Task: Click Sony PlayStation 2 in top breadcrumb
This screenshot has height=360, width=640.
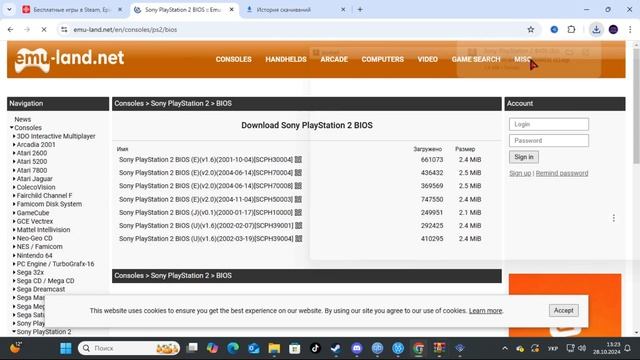Action: tap(180, 103)
